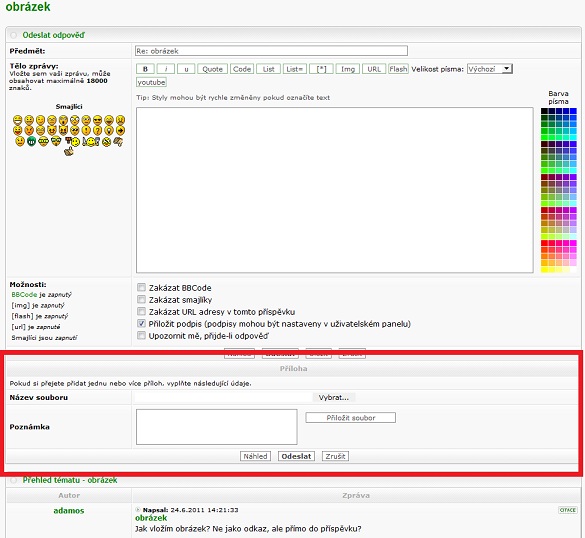Insert the light bulb idea smiley
The width and height of the screenshot is (585, 538).
[109, 131]
